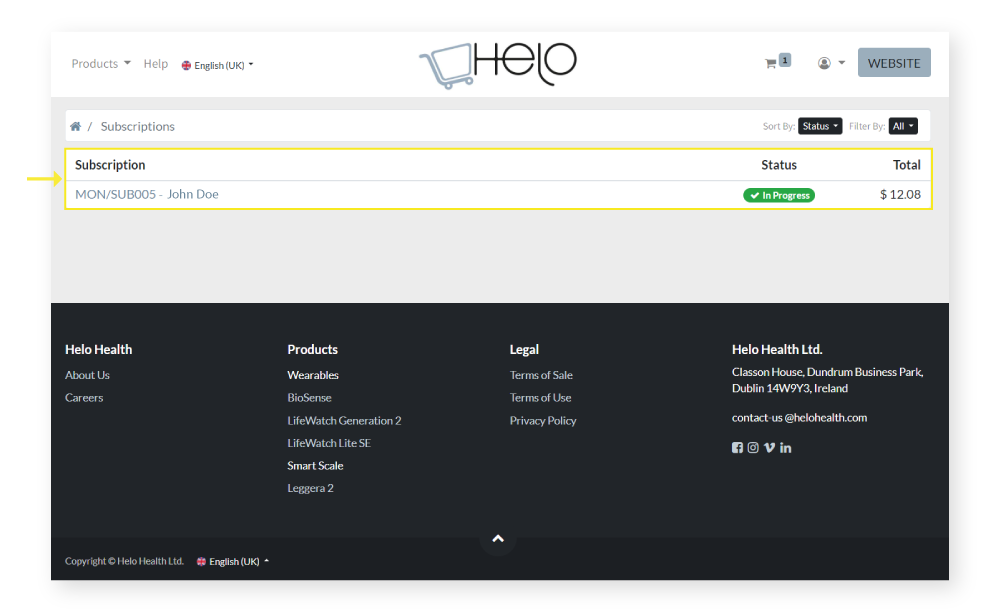
Task: Open the footer English (UK) language selector
Action: tap(233, 561)
